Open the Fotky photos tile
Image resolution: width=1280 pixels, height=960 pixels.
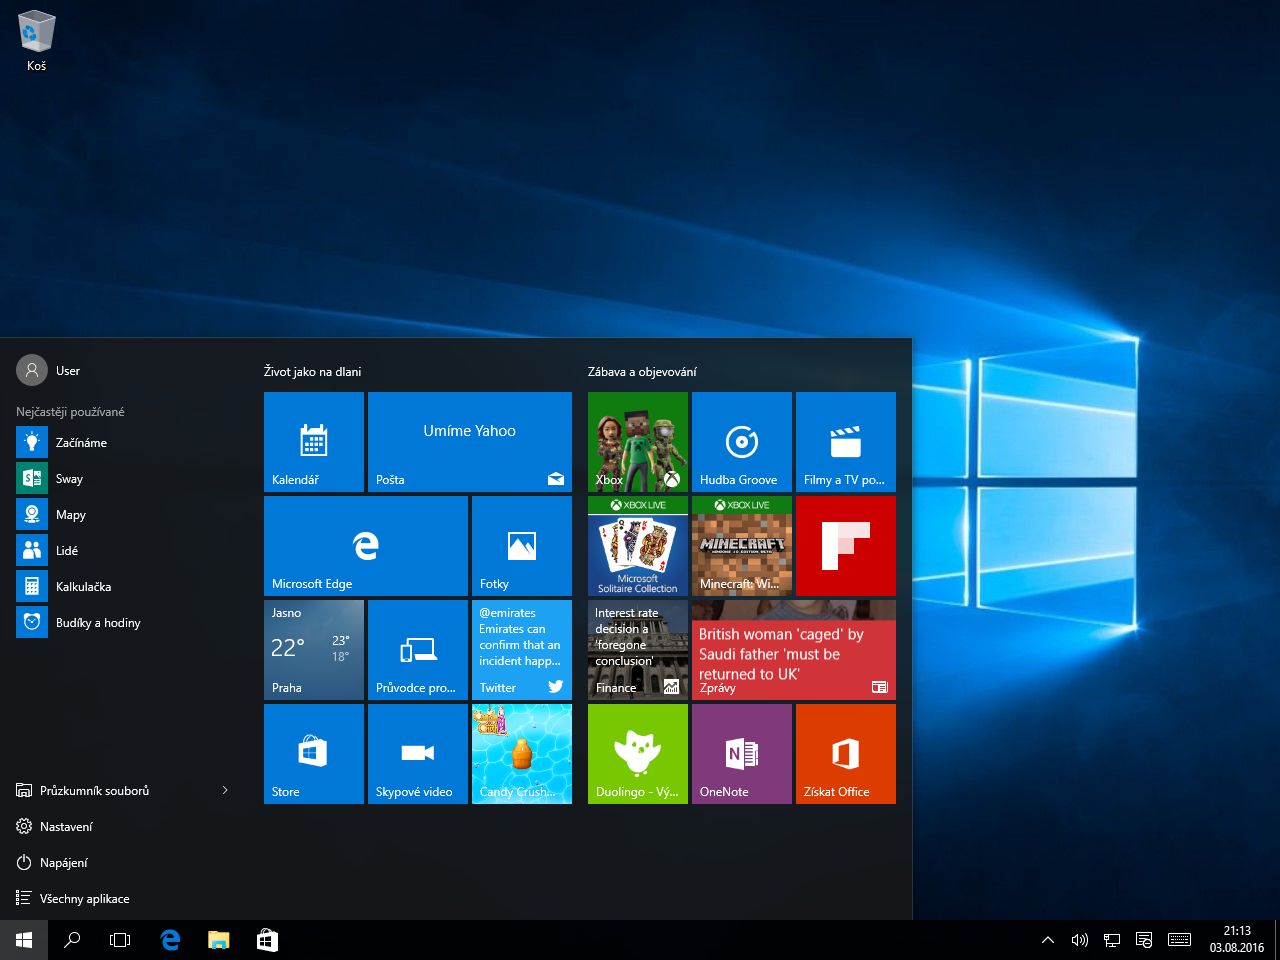(x=522, y=546)
